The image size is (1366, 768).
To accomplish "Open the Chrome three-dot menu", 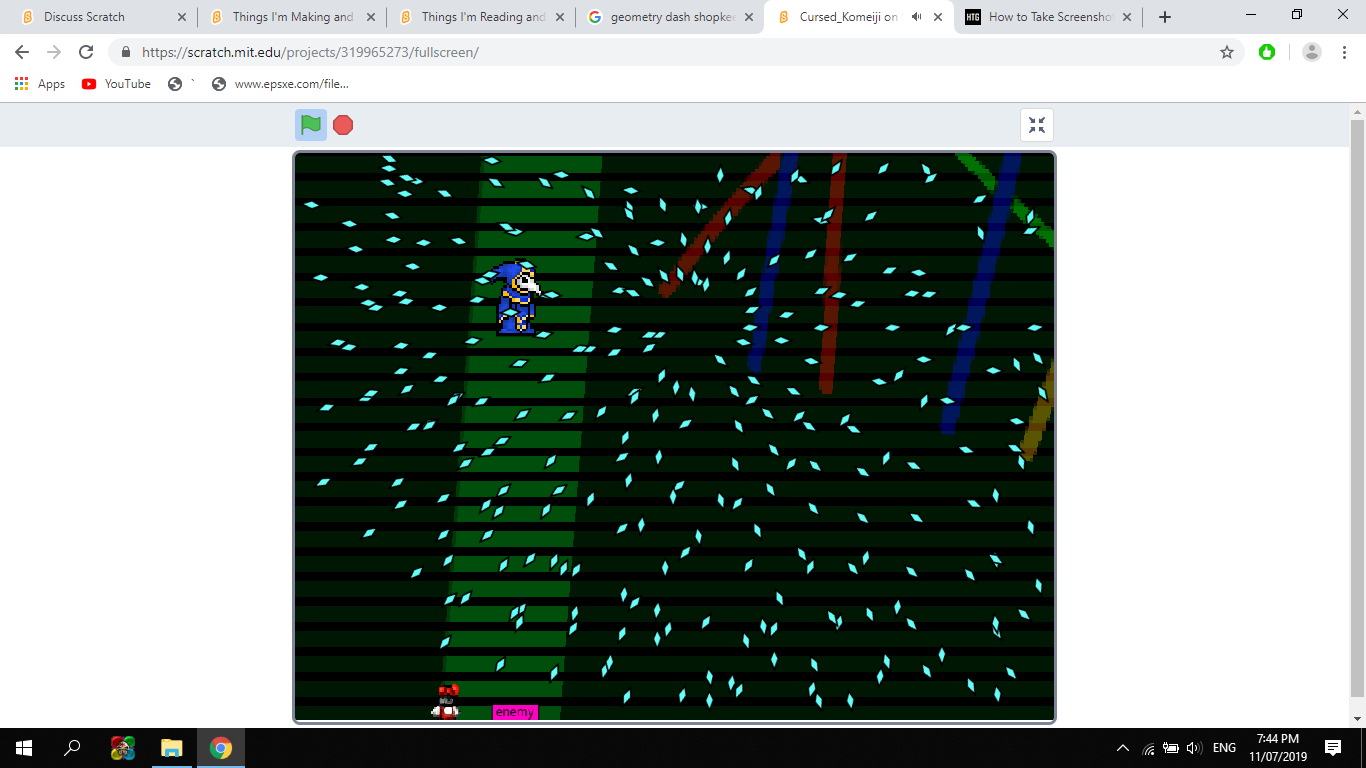I will [x=1343, y=52].
